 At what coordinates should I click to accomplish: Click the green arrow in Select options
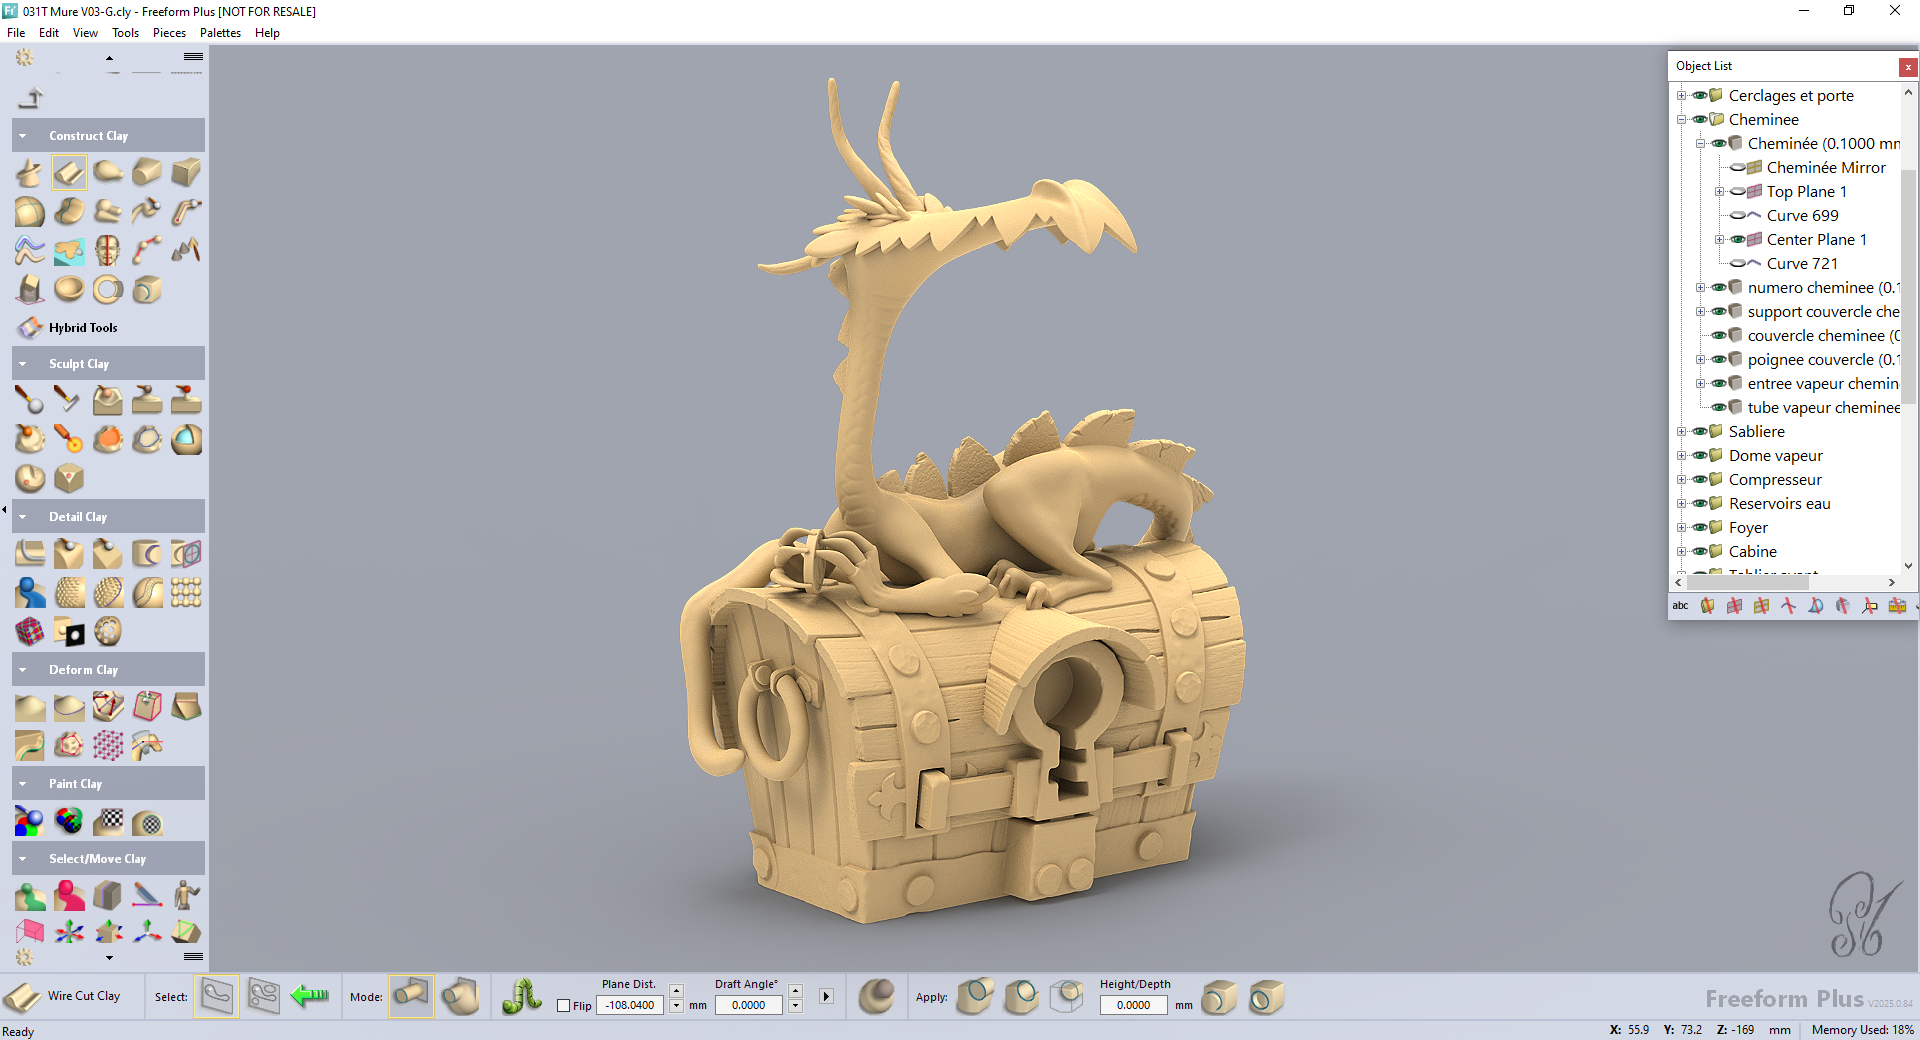tap(310, 996)
